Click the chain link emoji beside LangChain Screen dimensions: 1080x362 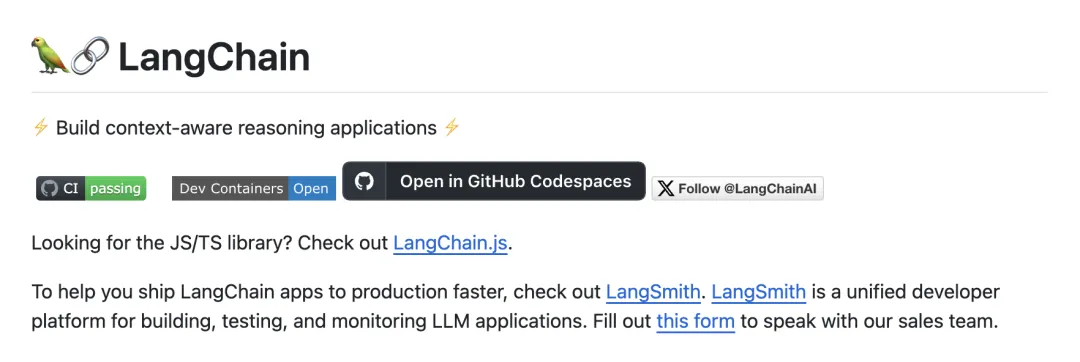90,56
